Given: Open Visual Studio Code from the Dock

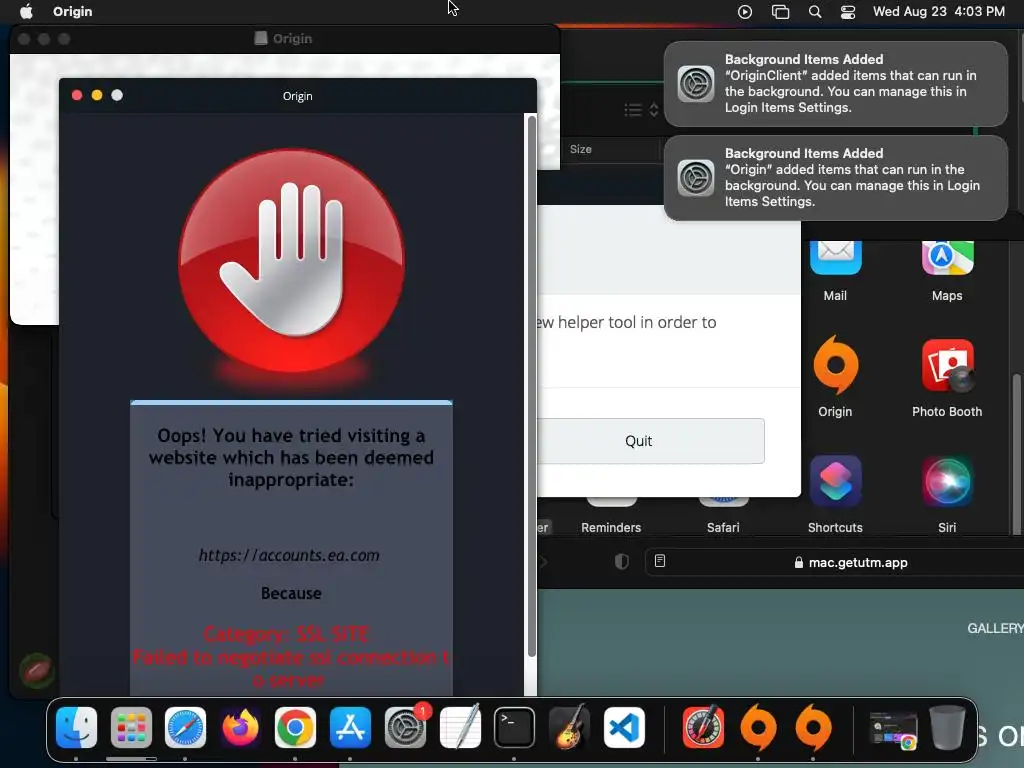Looking at the screenshot, I should pos(624,727).
